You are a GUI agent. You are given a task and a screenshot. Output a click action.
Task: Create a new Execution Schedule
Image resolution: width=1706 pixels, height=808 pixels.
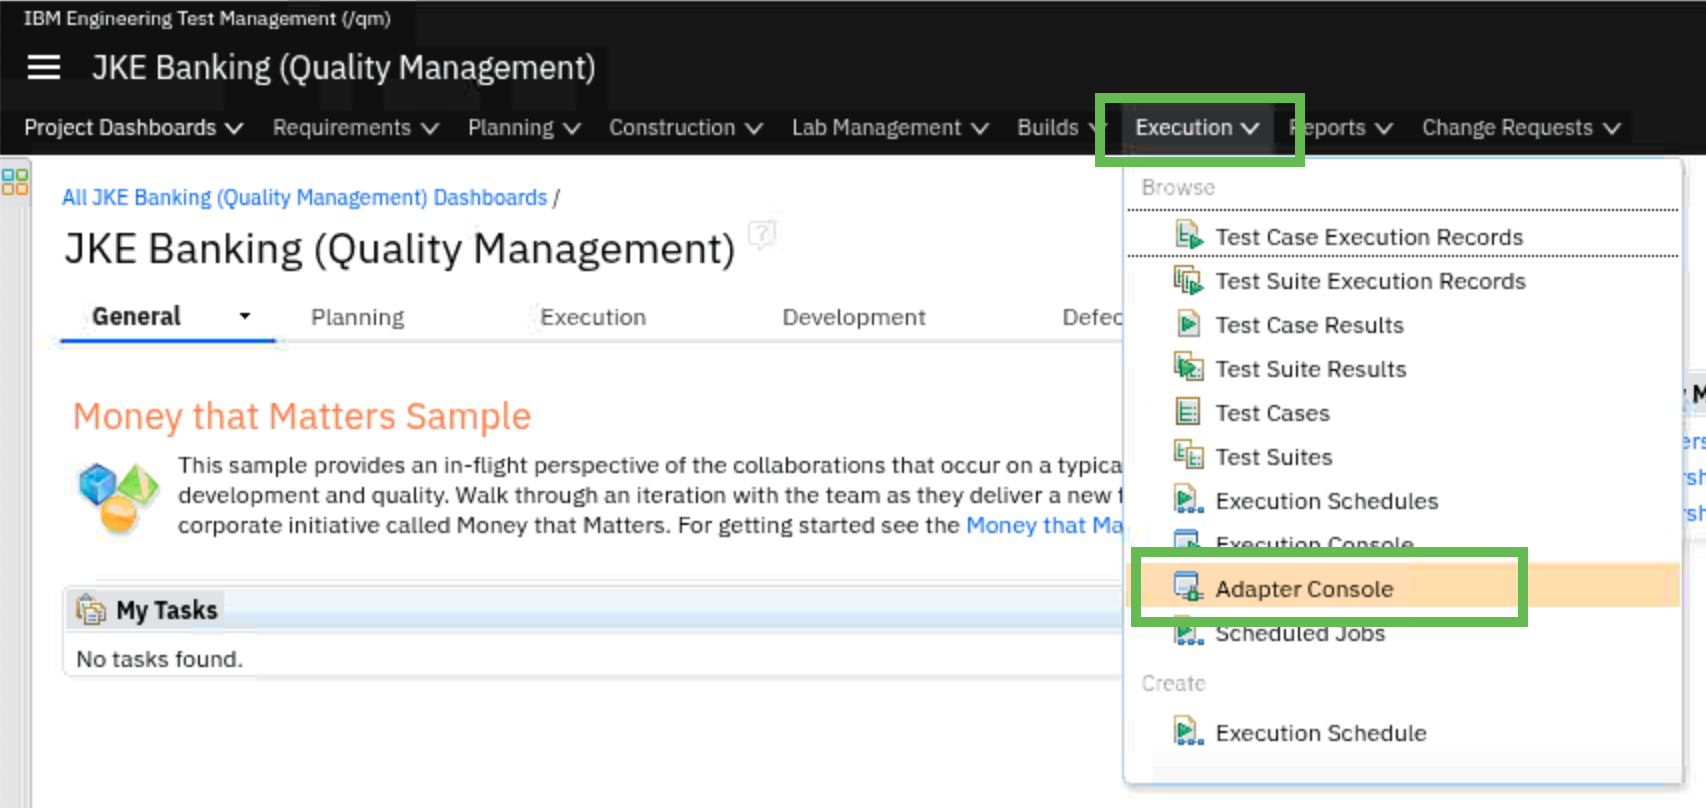coord(1320,733)
